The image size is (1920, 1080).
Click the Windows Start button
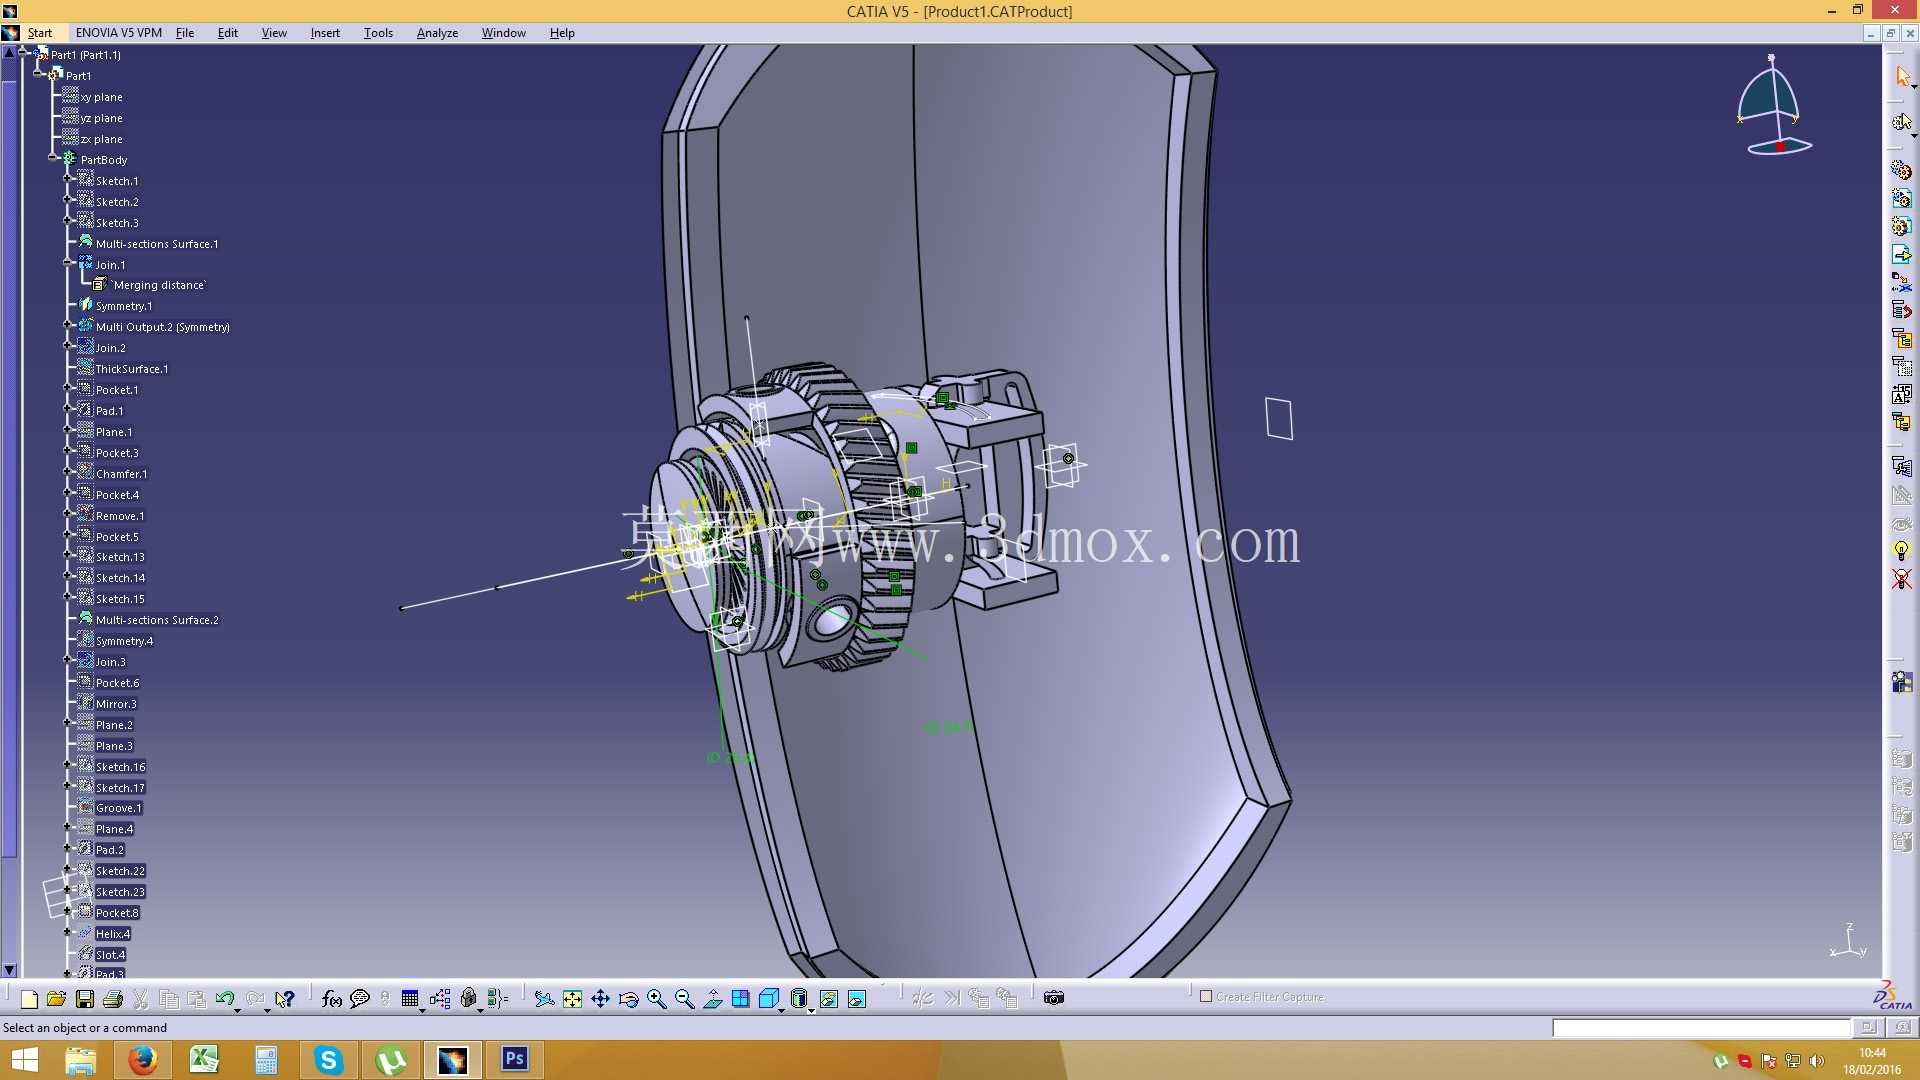(x=24, y=1060)
